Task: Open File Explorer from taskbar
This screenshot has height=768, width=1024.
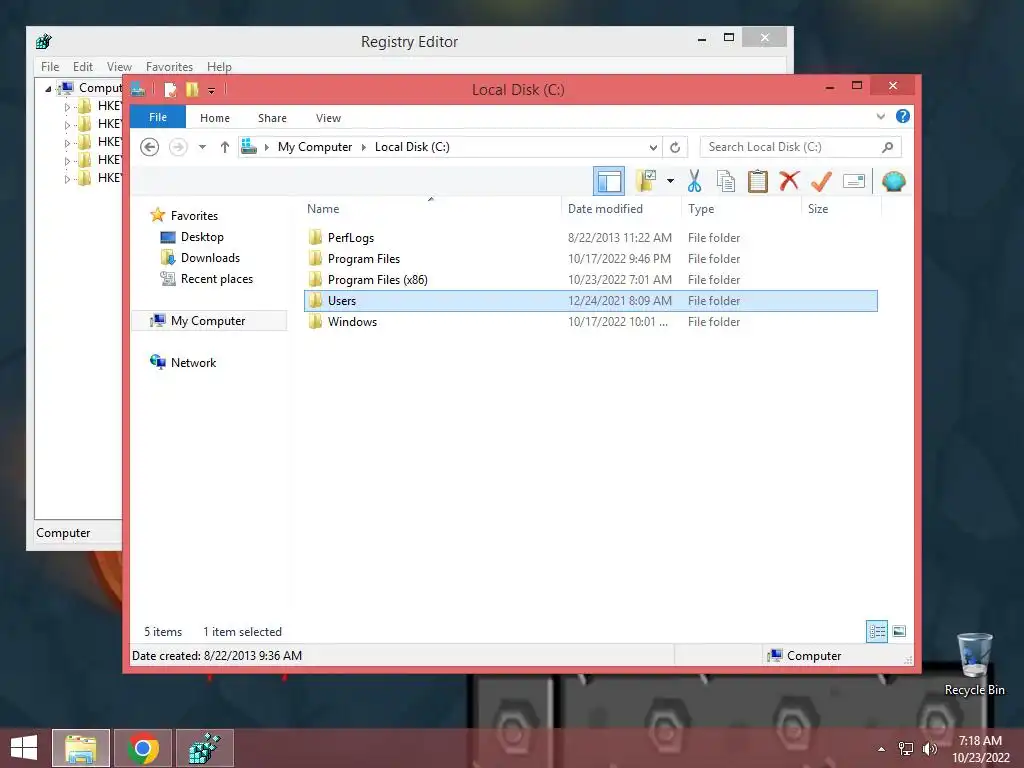Action: 81,748
